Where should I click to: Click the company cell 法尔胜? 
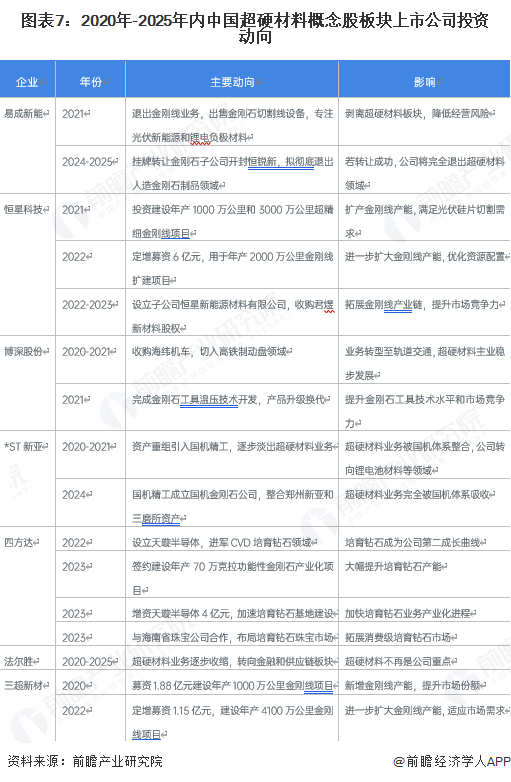click(18, 662)
